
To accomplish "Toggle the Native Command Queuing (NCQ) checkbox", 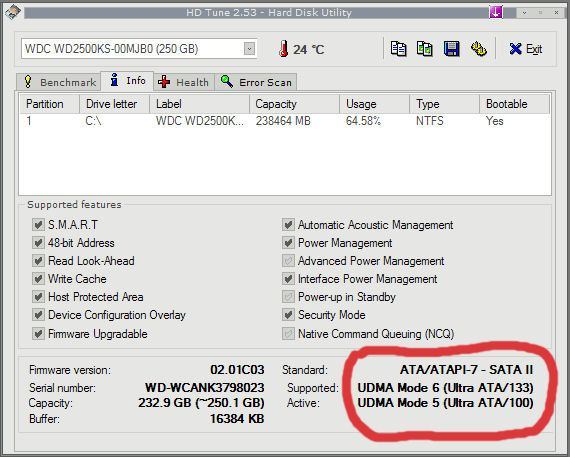I will 288,334.
